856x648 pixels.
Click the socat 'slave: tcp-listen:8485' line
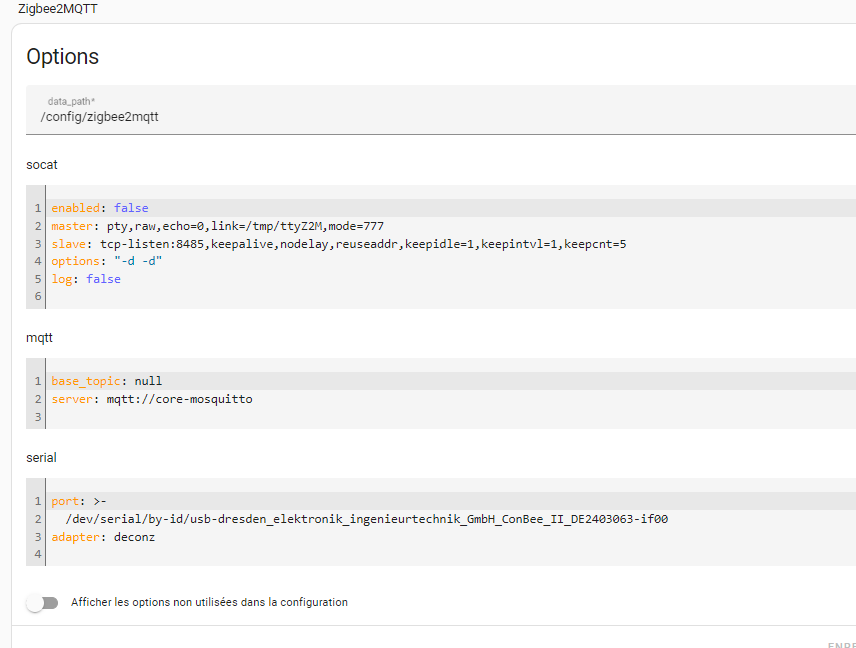pos(338,244)
